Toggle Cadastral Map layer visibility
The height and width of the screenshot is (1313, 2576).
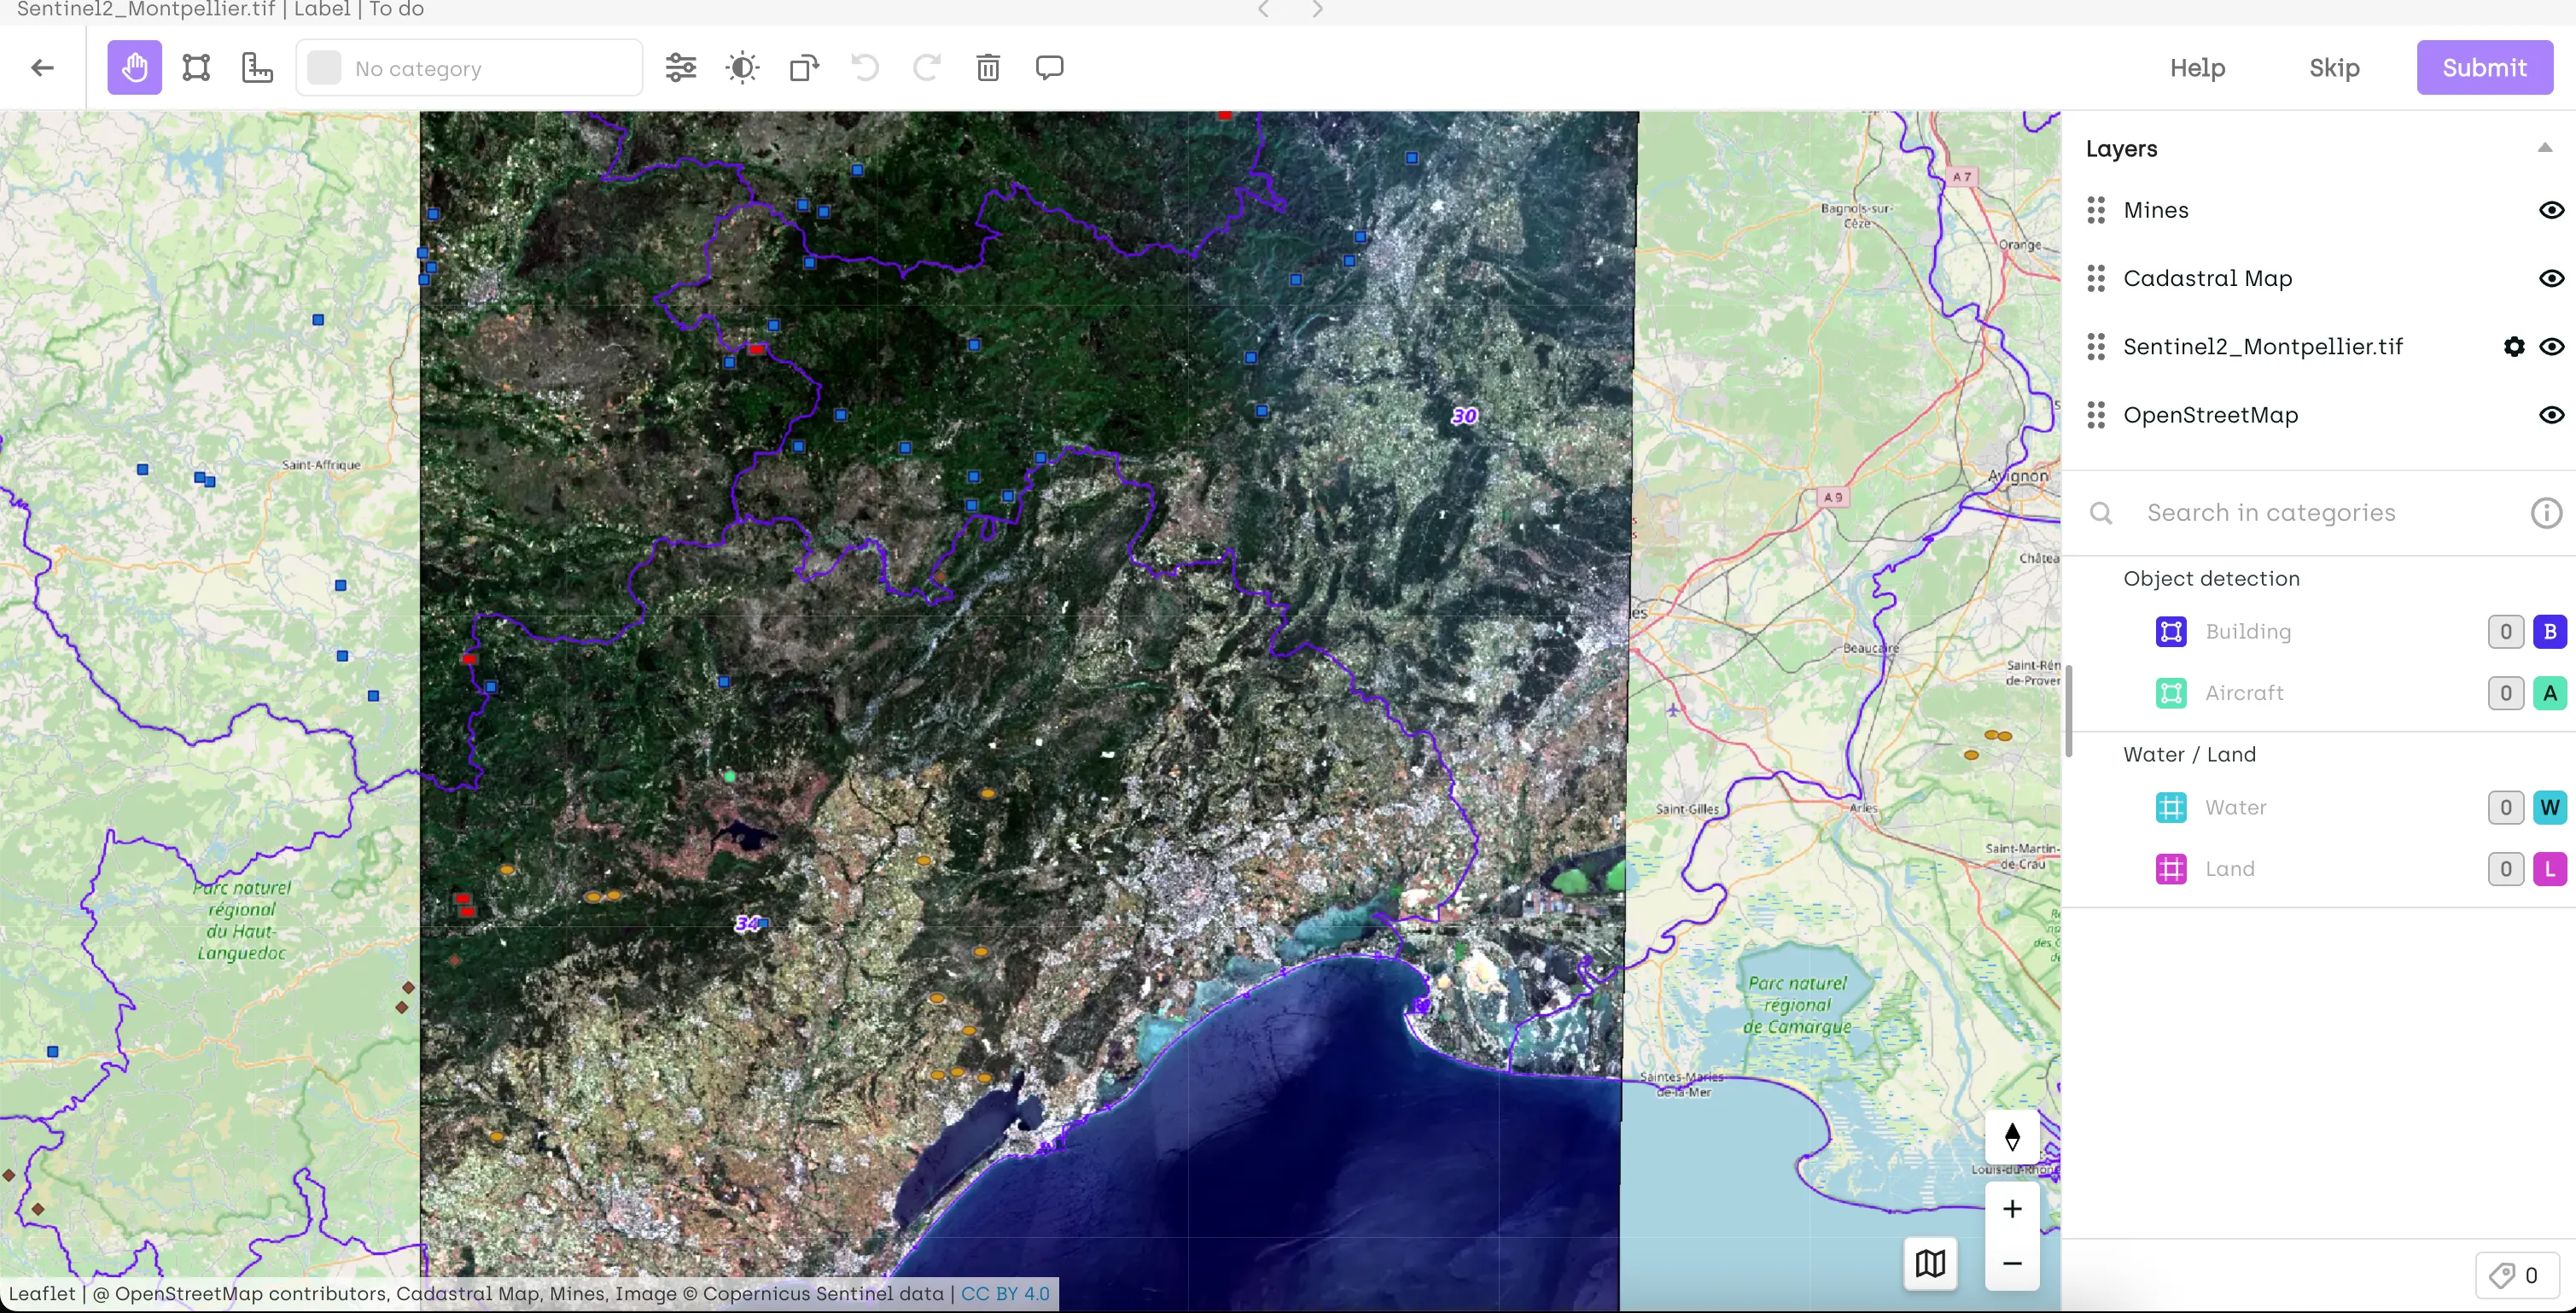pyautogui.click(x=2551, y=278)
